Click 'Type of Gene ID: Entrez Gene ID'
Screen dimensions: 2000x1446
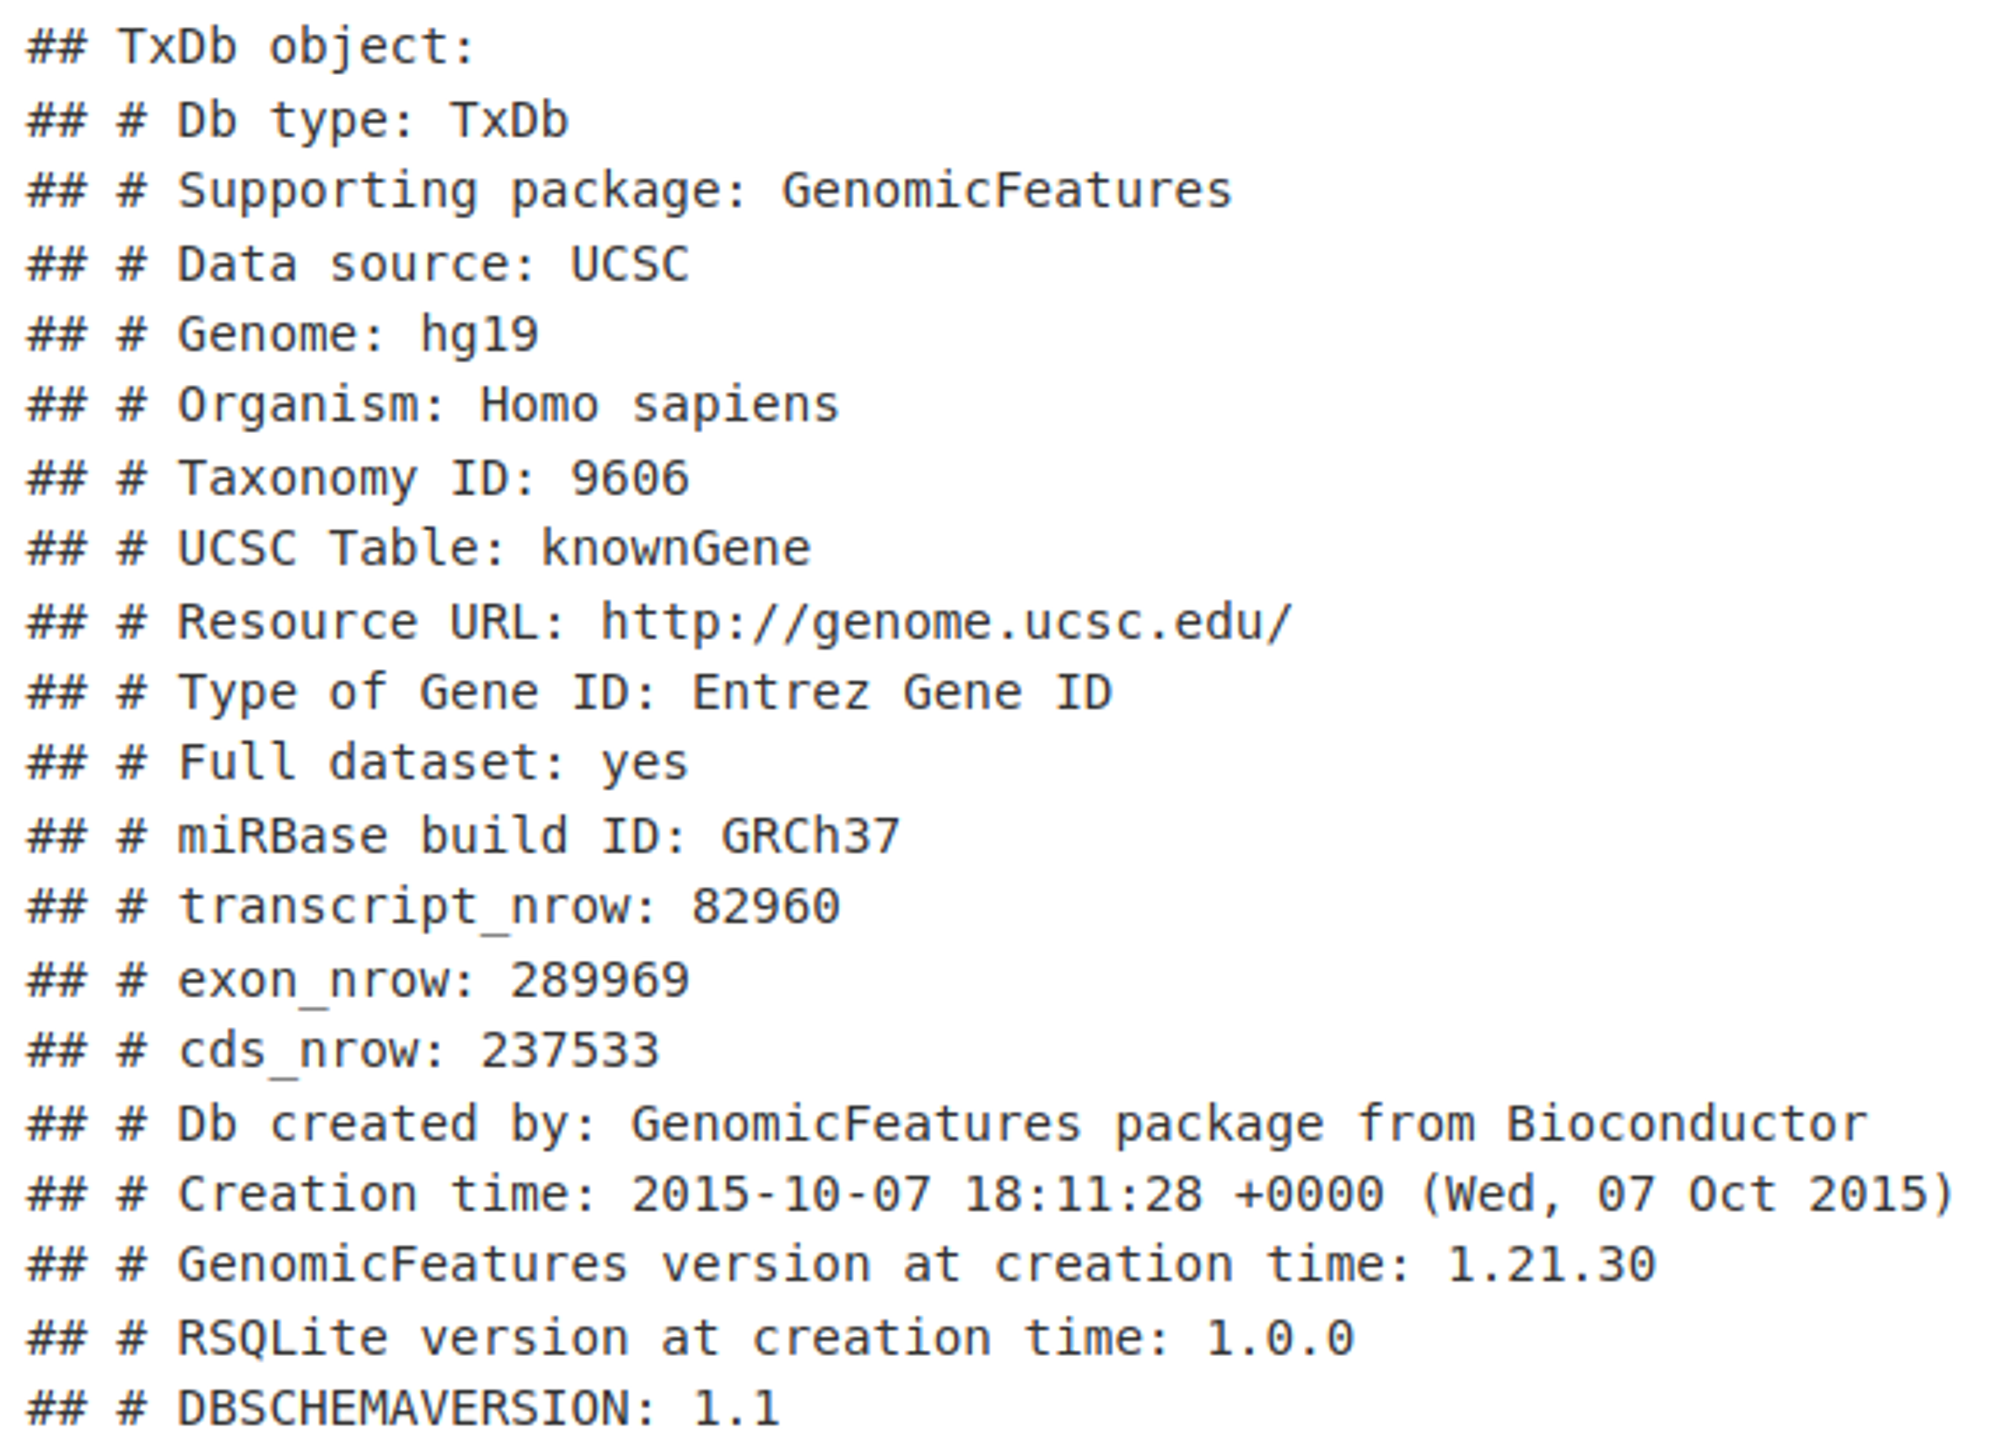[x=645, y=693]
